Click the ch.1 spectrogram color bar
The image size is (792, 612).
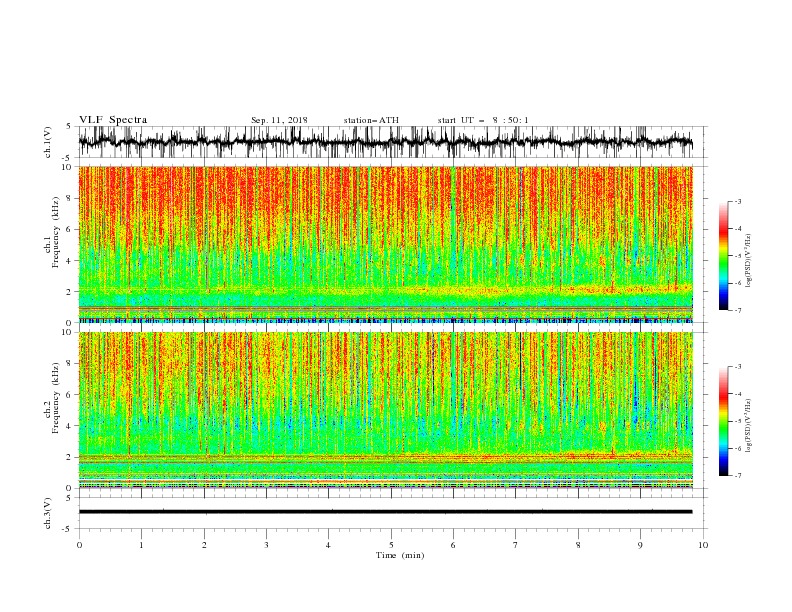(723, 255)
